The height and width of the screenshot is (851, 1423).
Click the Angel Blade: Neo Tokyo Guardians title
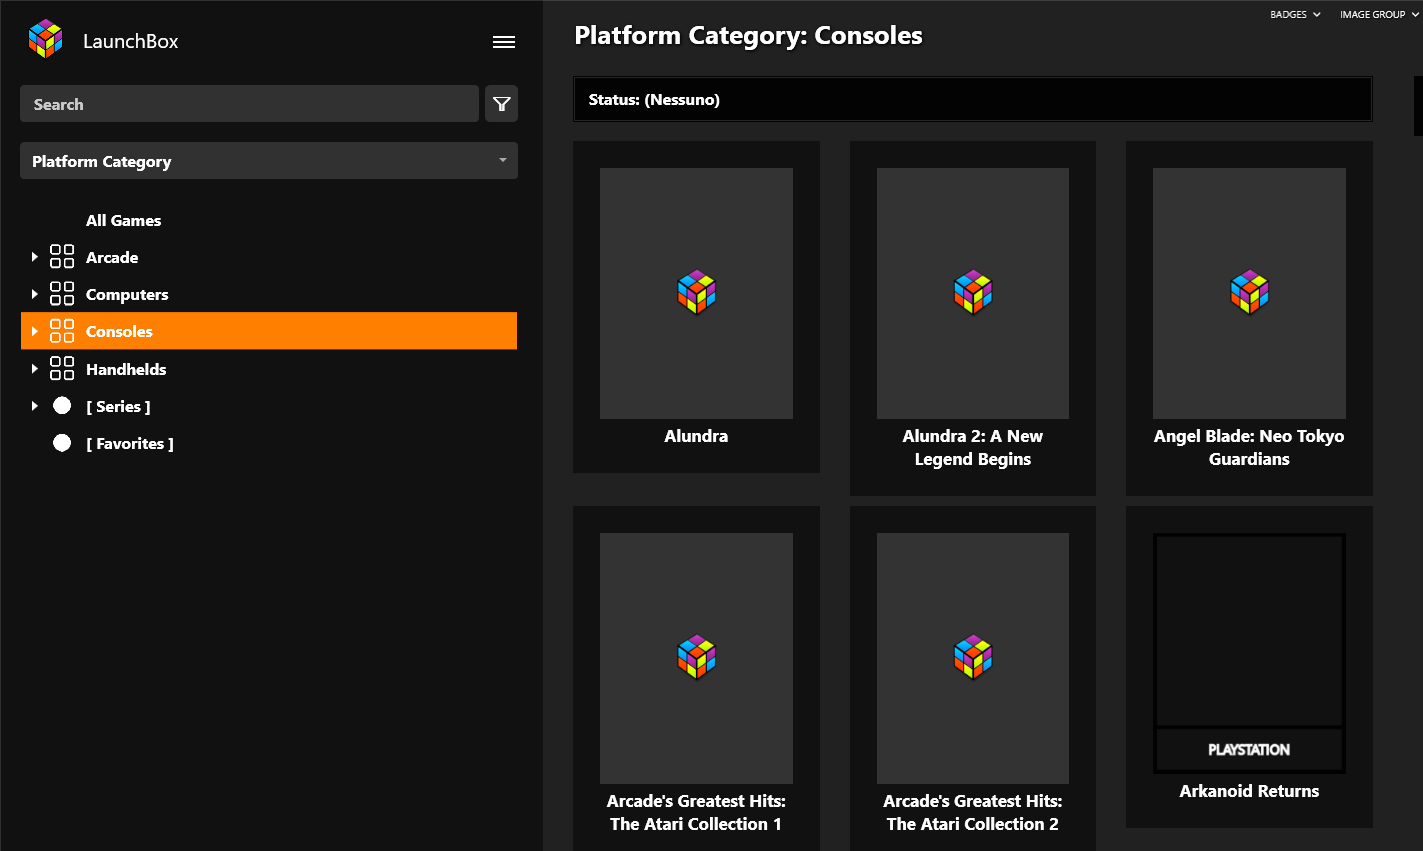[x=1249, y=448]
